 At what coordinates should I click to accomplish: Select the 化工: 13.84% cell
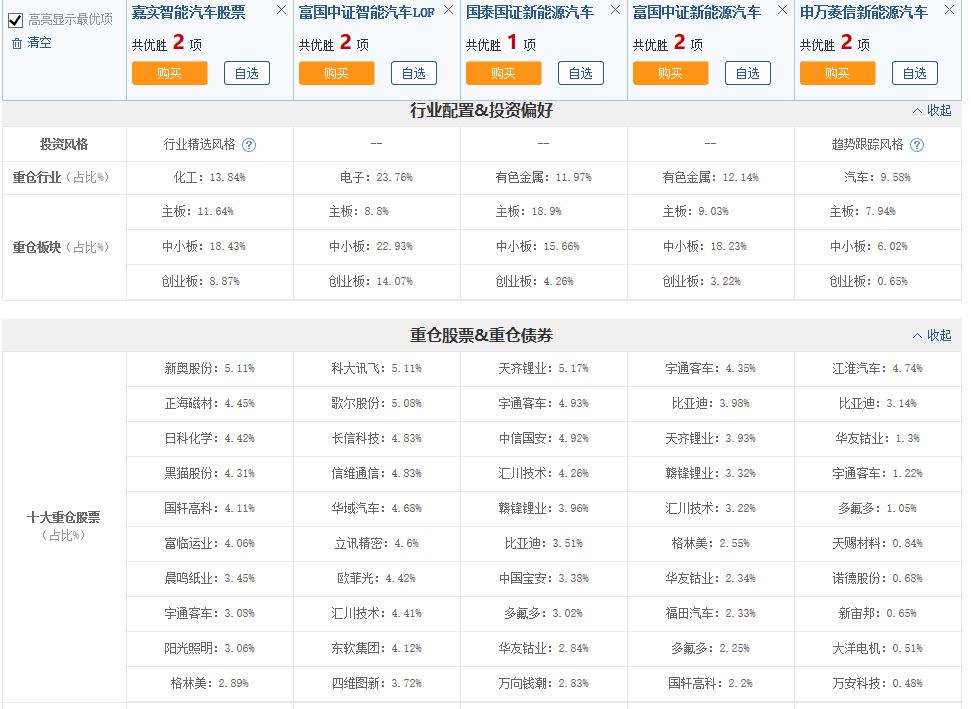pos(210,178)
